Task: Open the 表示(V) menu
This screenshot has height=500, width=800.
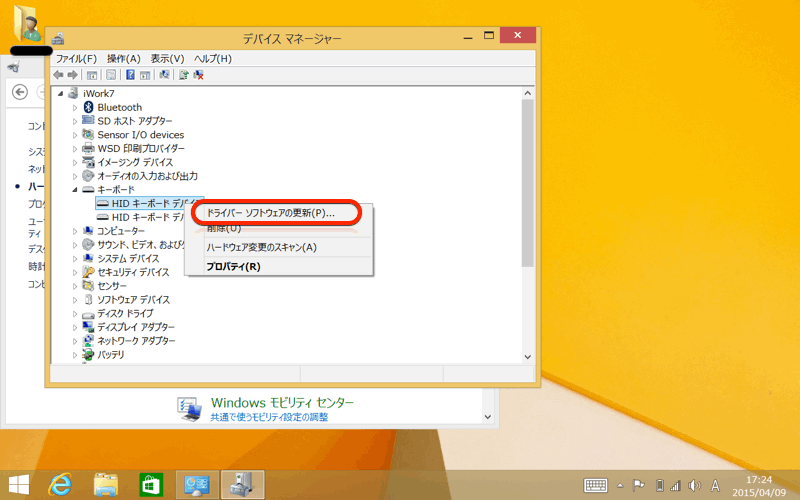Action: tap(167, 58)
